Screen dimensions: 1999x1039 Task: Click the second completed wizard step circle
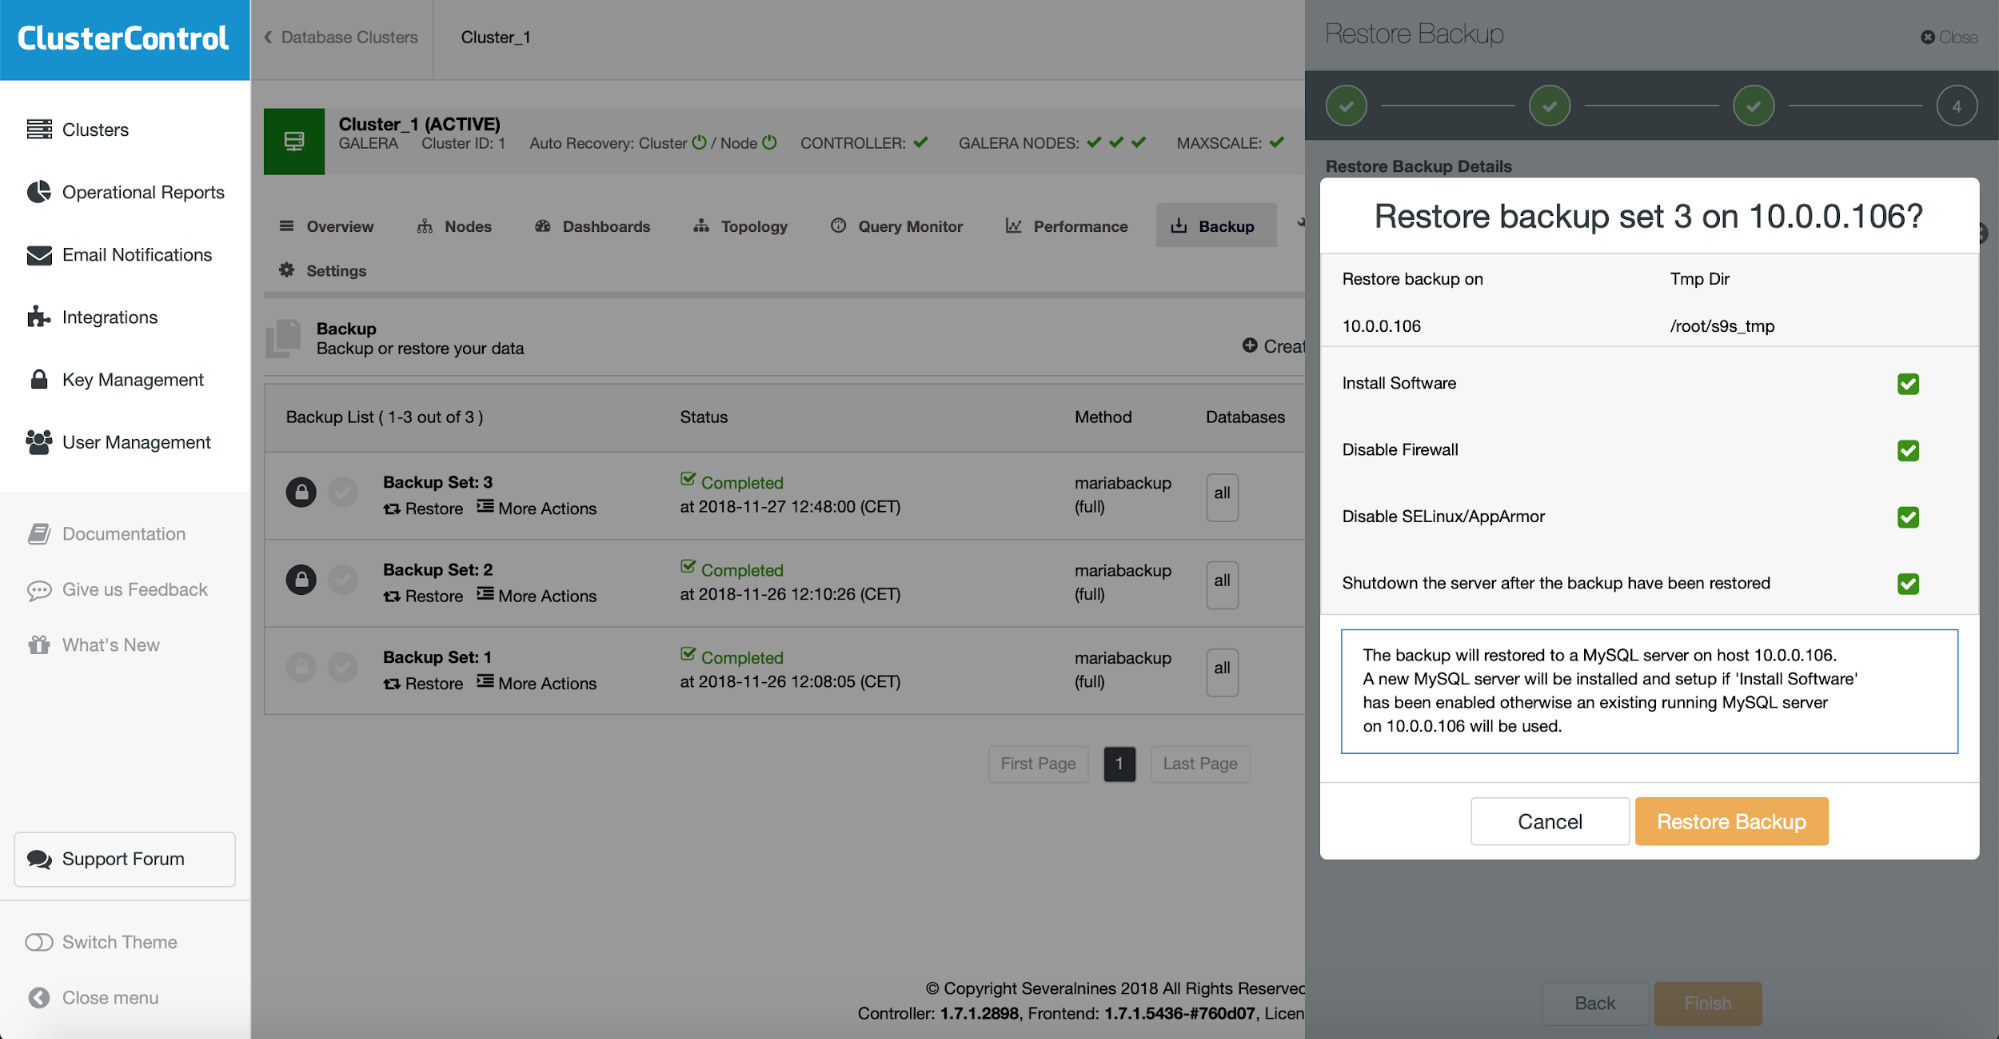click(x=1549, y=105)
